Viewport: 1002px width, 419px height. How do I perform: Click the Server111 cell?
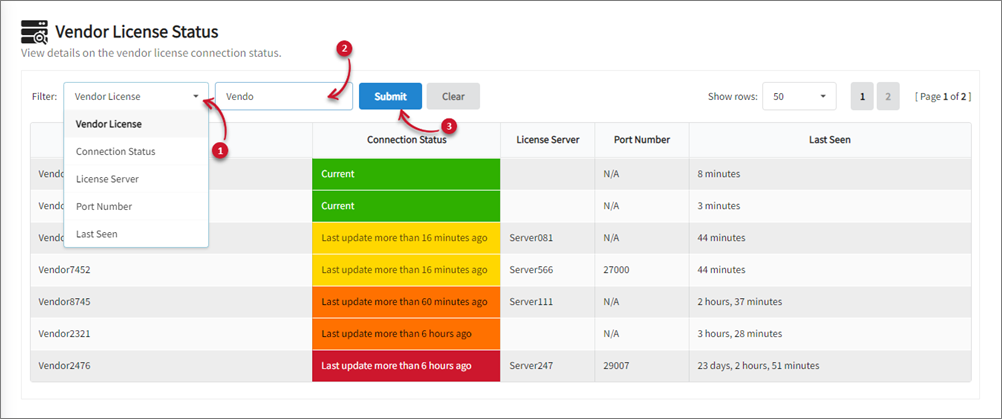[x=548, y=301]
